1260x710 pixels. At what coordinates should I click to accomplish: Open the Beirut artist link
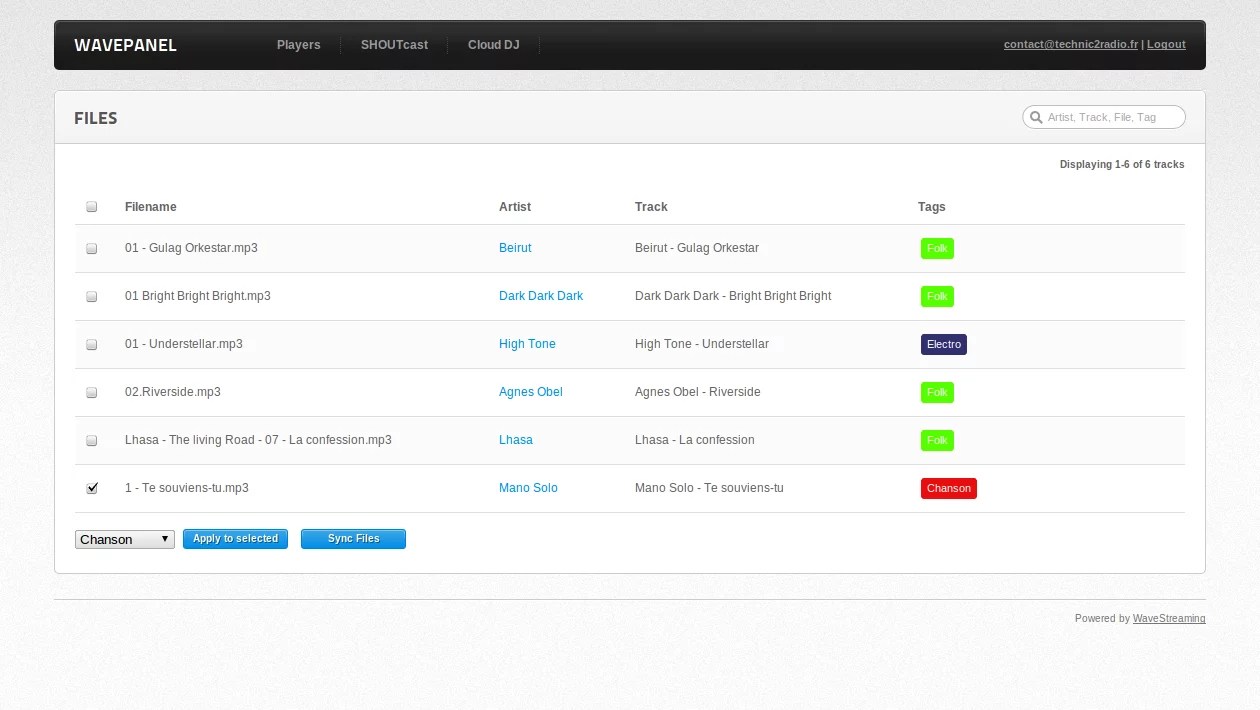click(515, 248)
